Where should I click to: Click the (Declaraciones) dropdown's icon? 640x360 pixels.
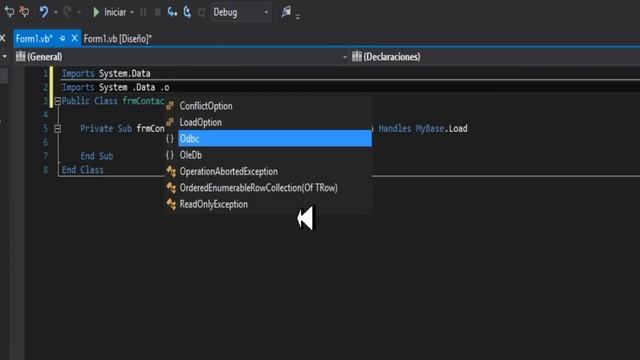tap(357, 56)
